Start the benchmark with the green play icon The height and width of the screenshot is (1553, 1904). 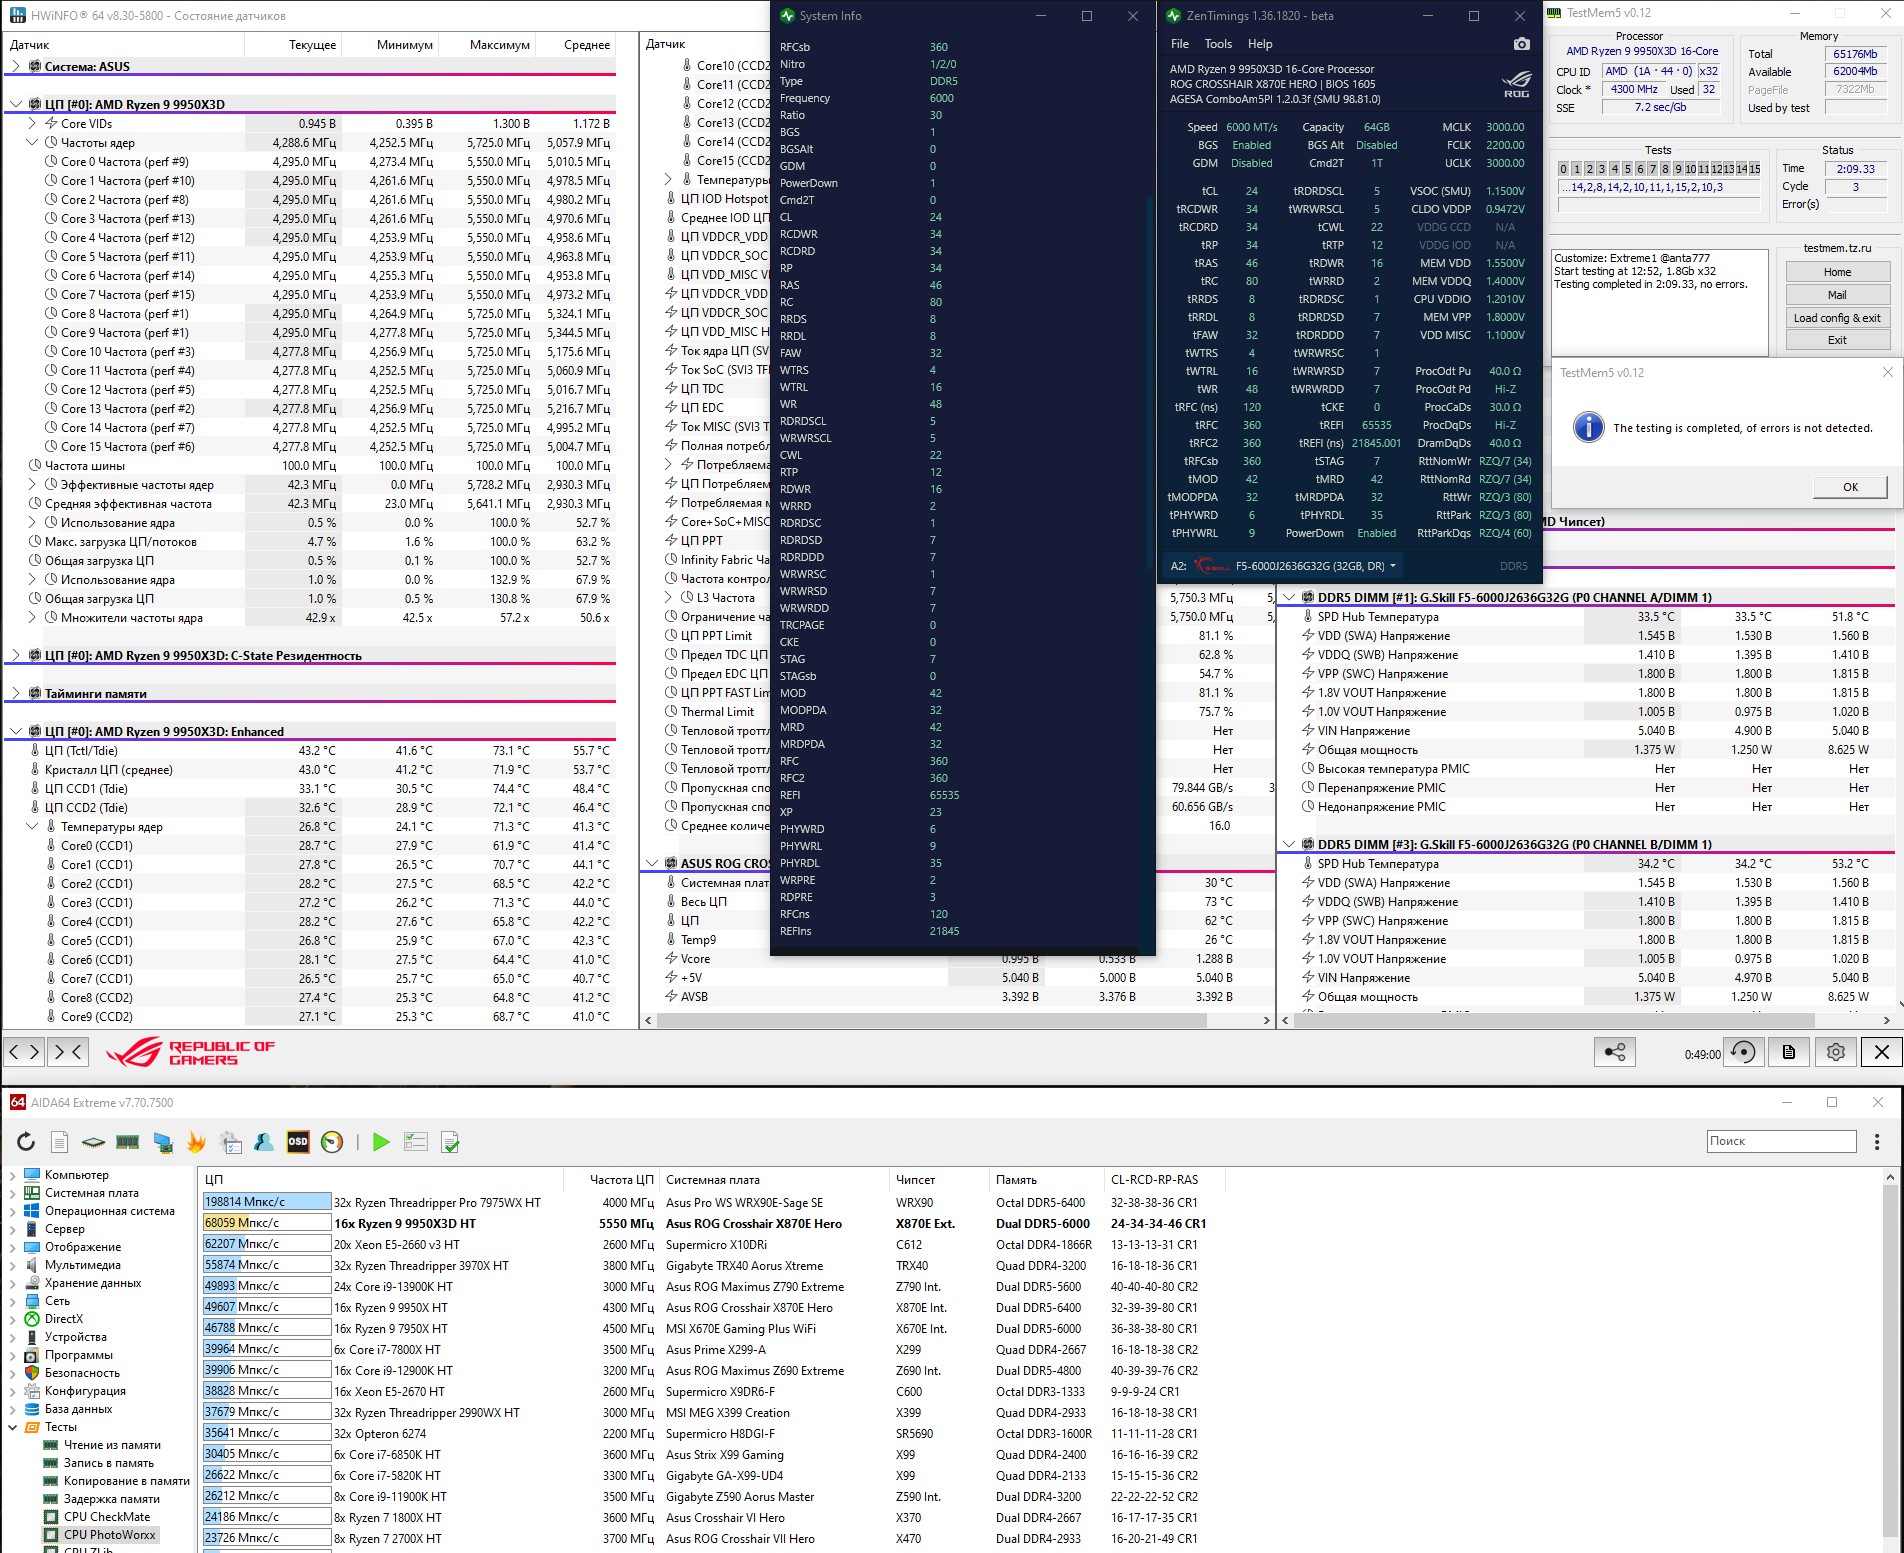pos(381,1141)
